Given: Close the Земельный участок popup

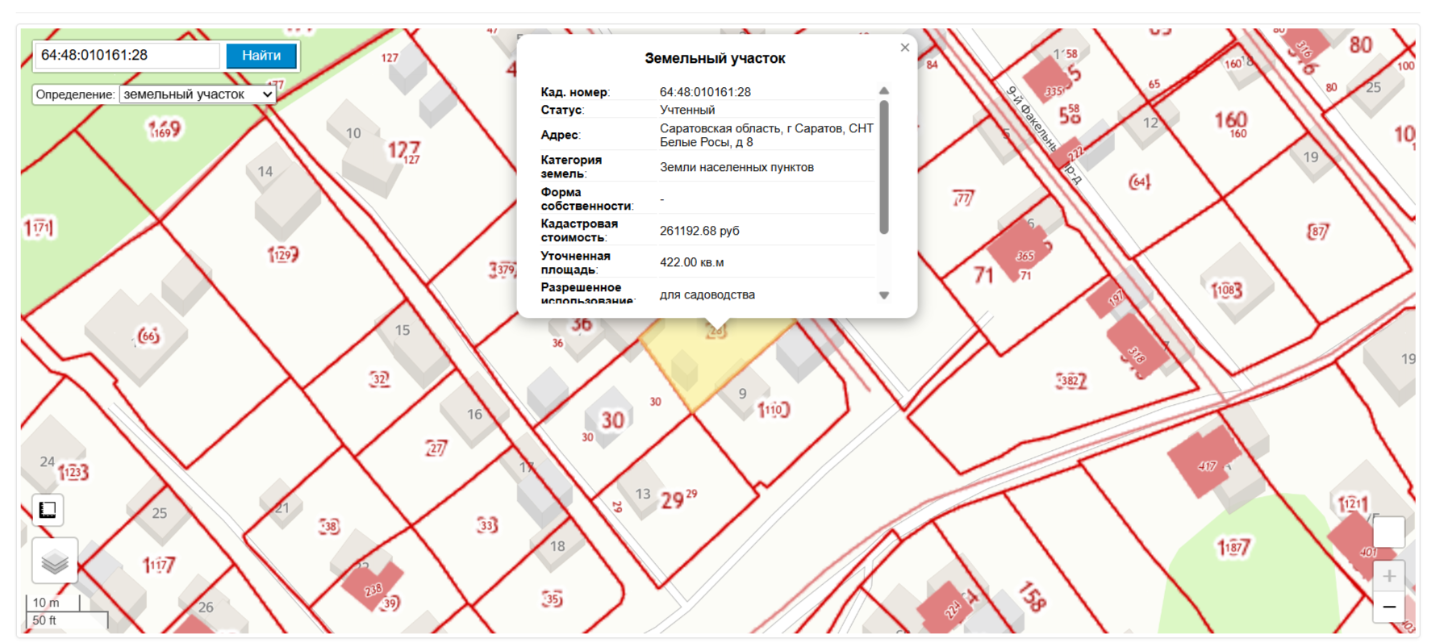Looking at the screenshot, I should pos(905,47).
